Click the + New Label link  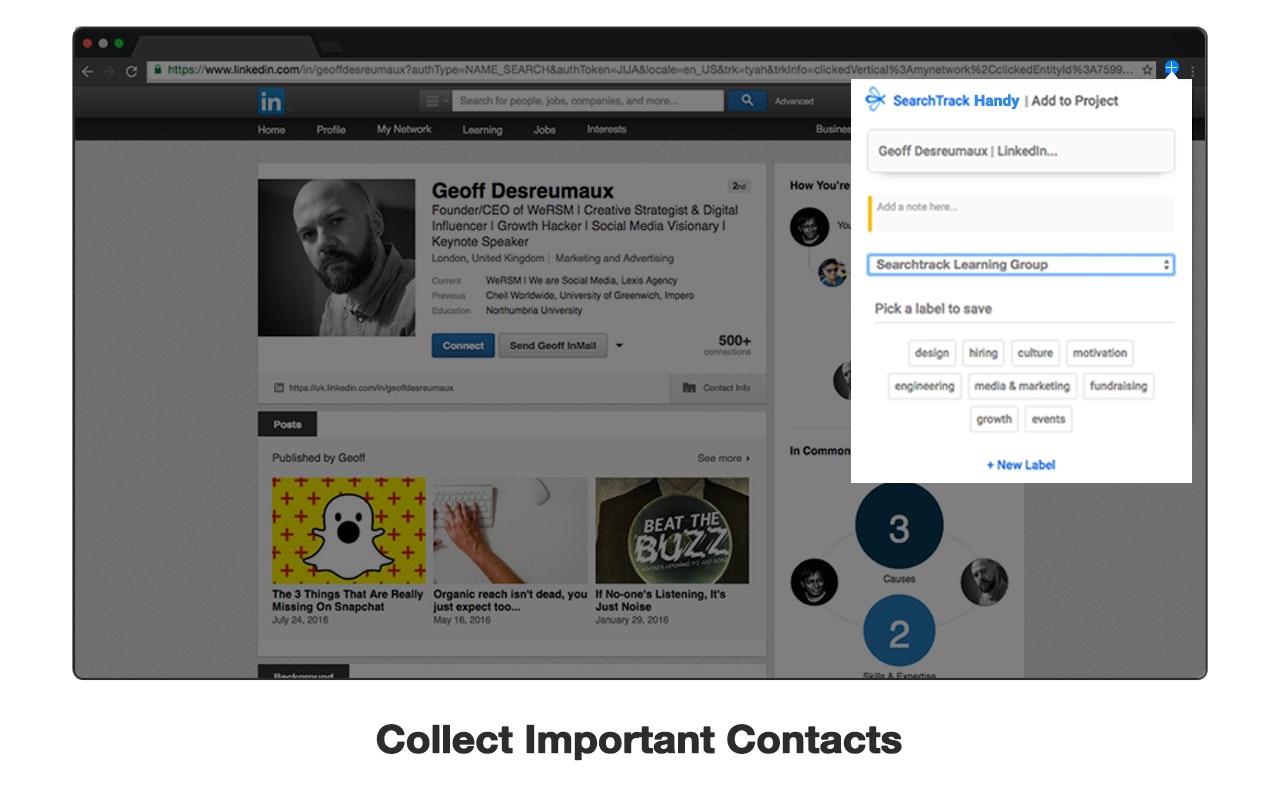click(1021, 465)
